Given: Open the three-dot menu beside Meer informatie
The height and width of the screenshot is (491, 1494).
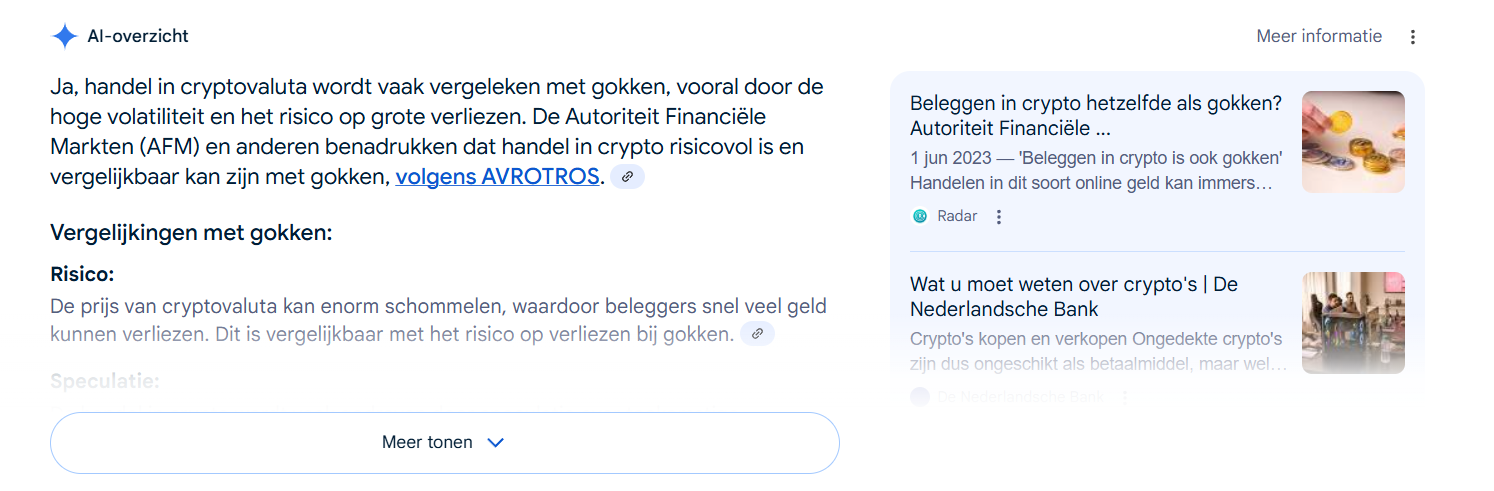Looking at the screenshot, I should 1413,37.
